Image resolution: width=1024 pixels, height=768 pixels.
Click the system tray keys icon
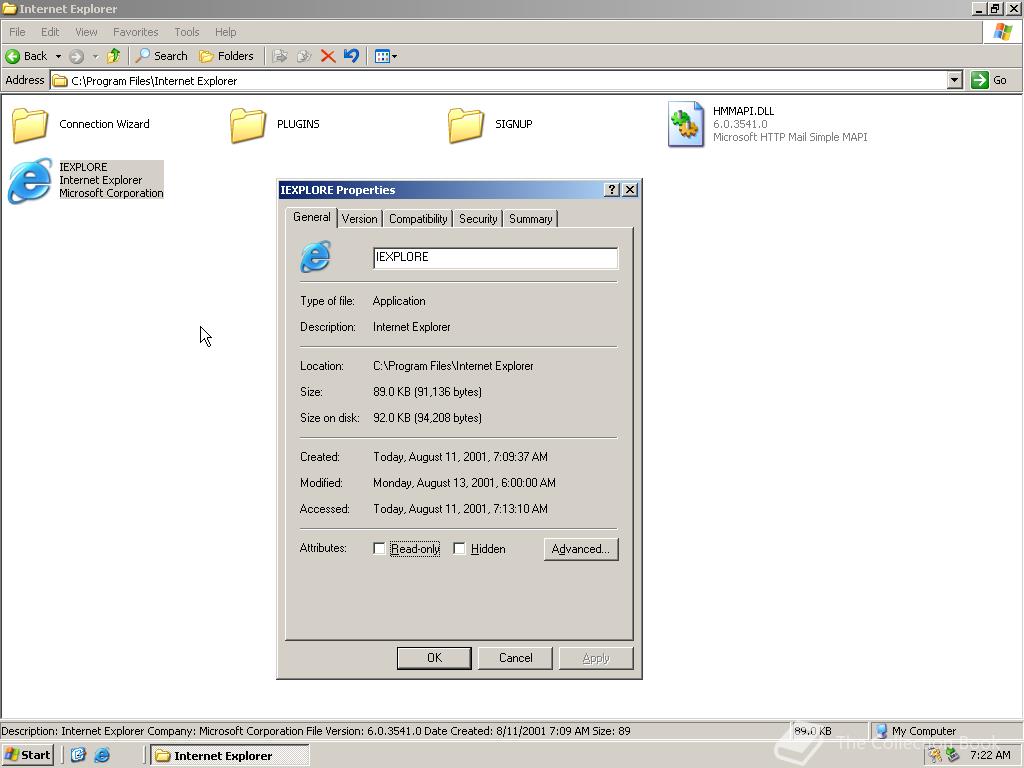935,755
